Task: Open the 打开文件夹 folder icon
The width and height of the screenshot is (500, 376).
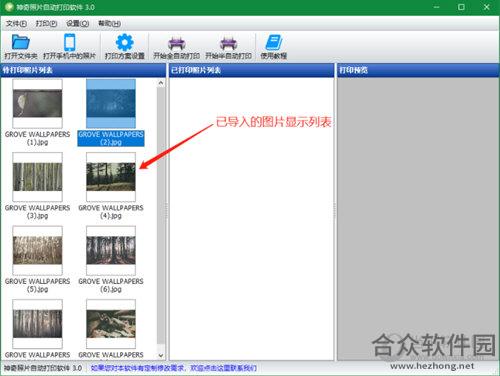Action: coord(21,42)
